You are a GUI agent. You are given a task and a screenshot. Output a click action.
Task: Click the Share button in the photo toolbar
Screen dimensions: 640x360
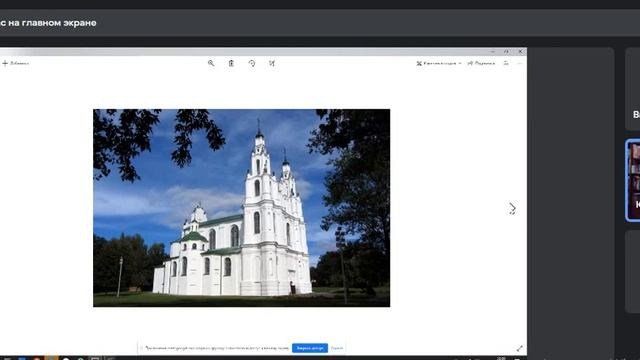481,63
